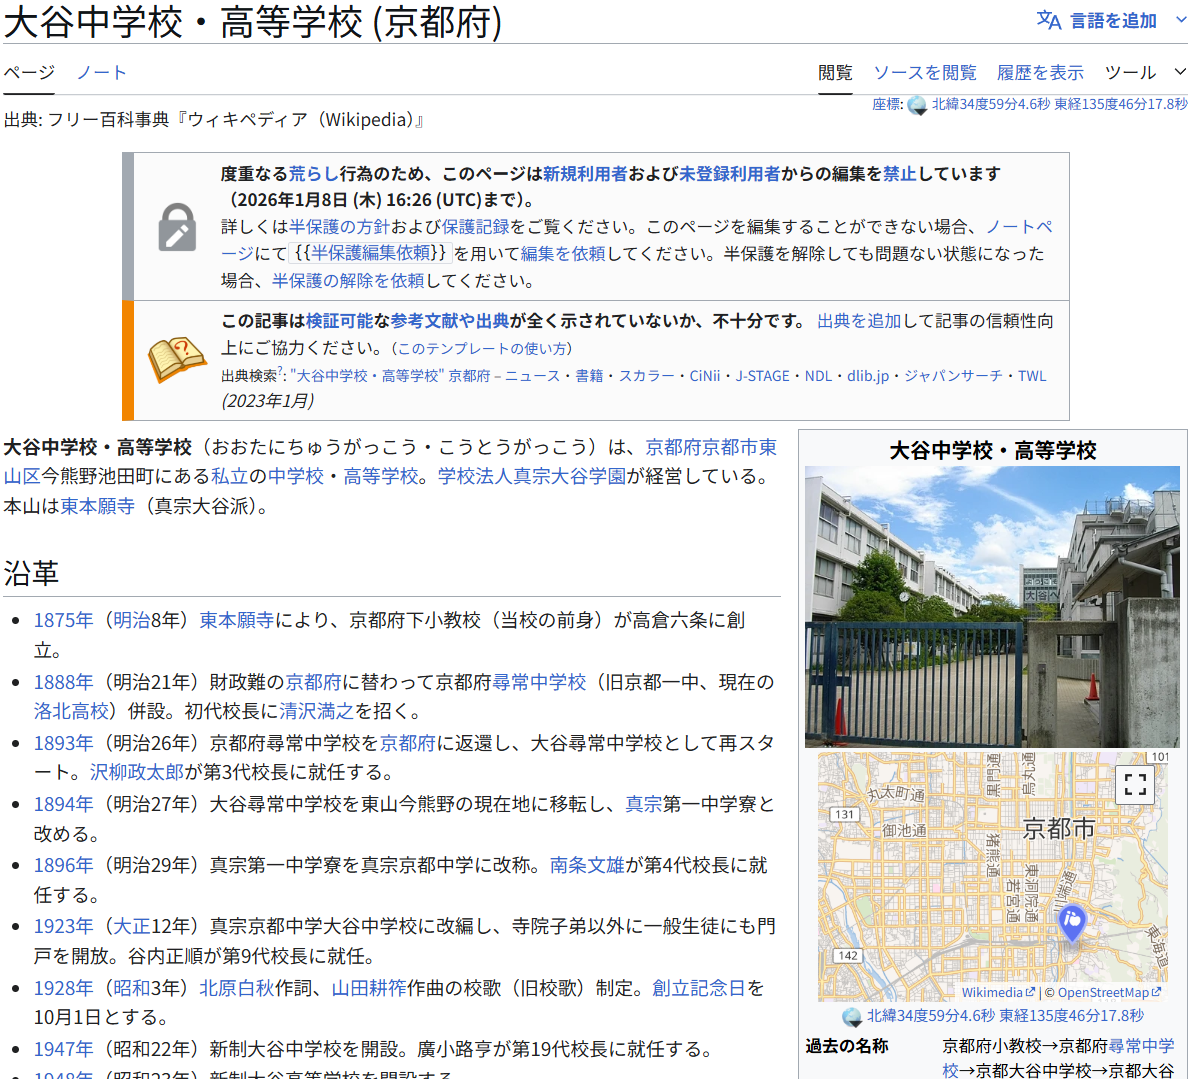
Task: Open the map in fullscreen
Action: point(1134,784)
